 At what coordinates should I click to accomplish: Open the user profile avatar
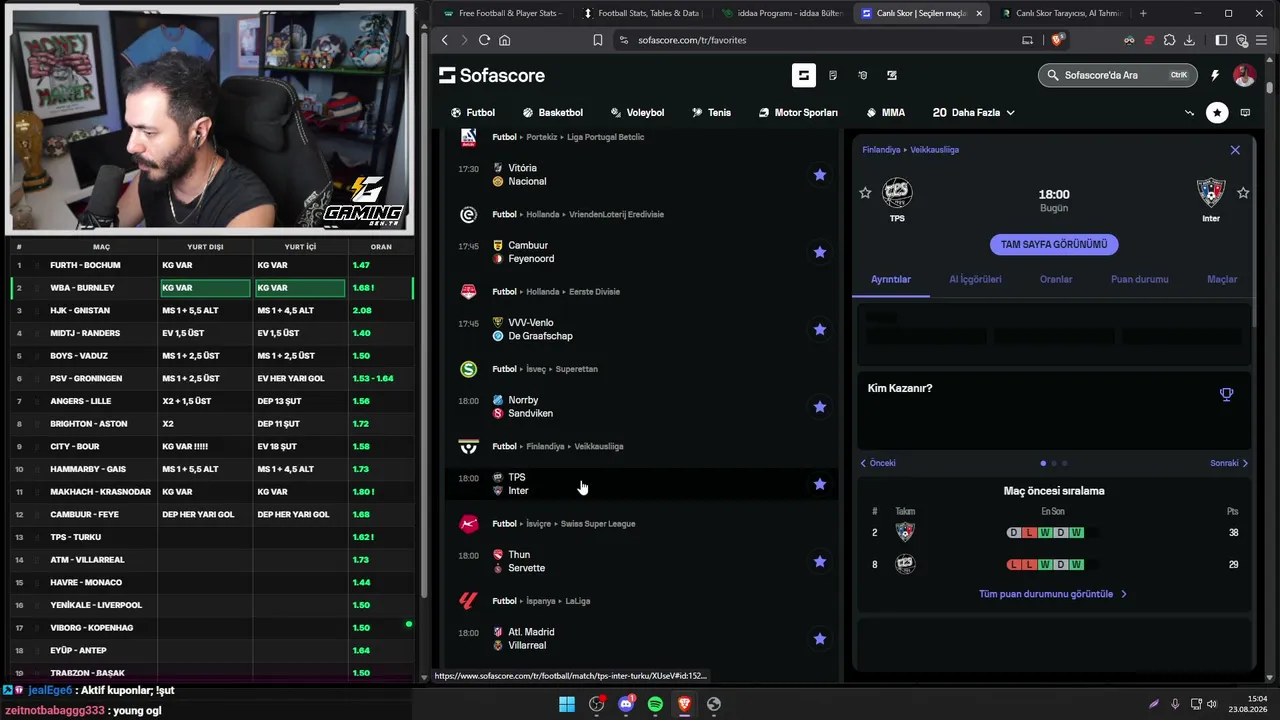click(x=1244, y=75)
